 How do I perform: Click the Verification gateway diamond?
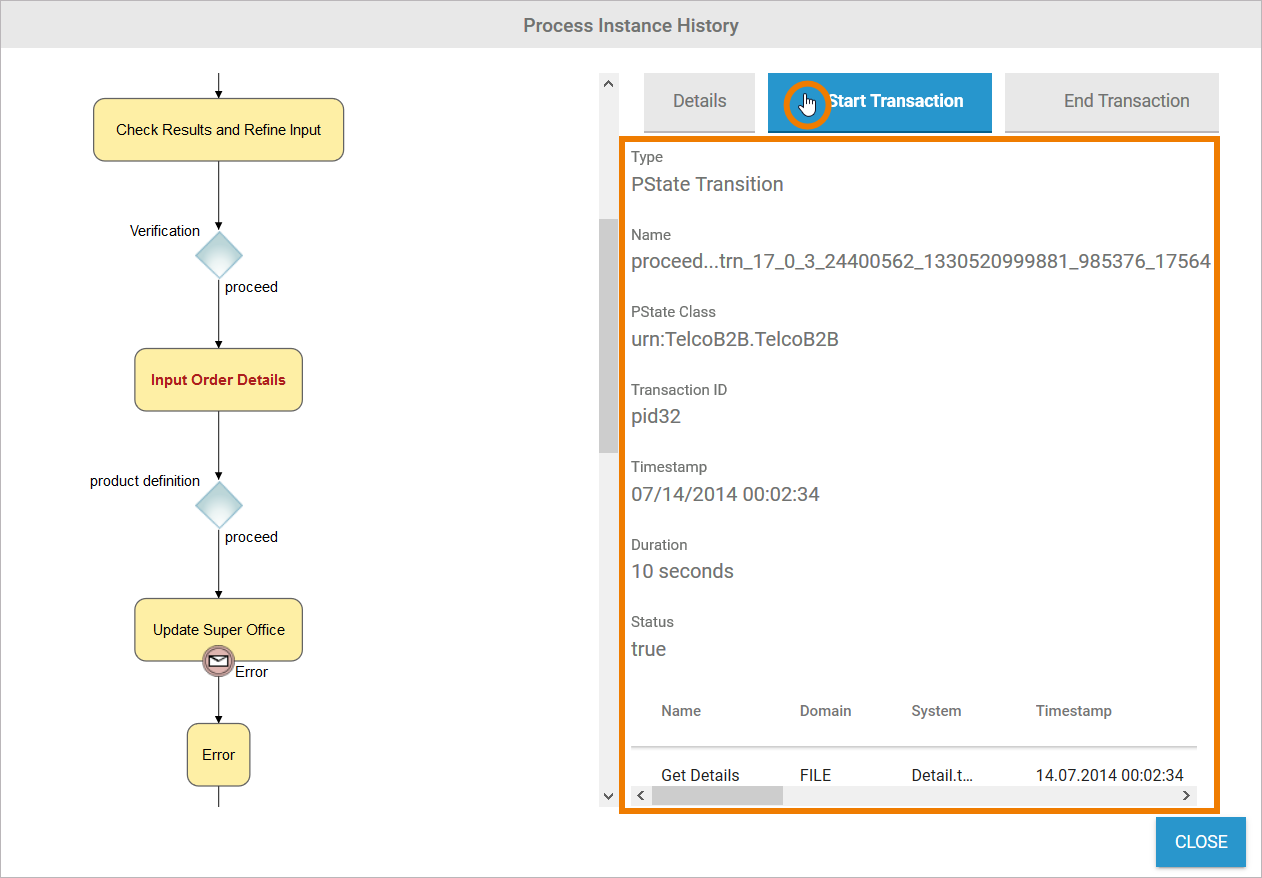(219, 255)
